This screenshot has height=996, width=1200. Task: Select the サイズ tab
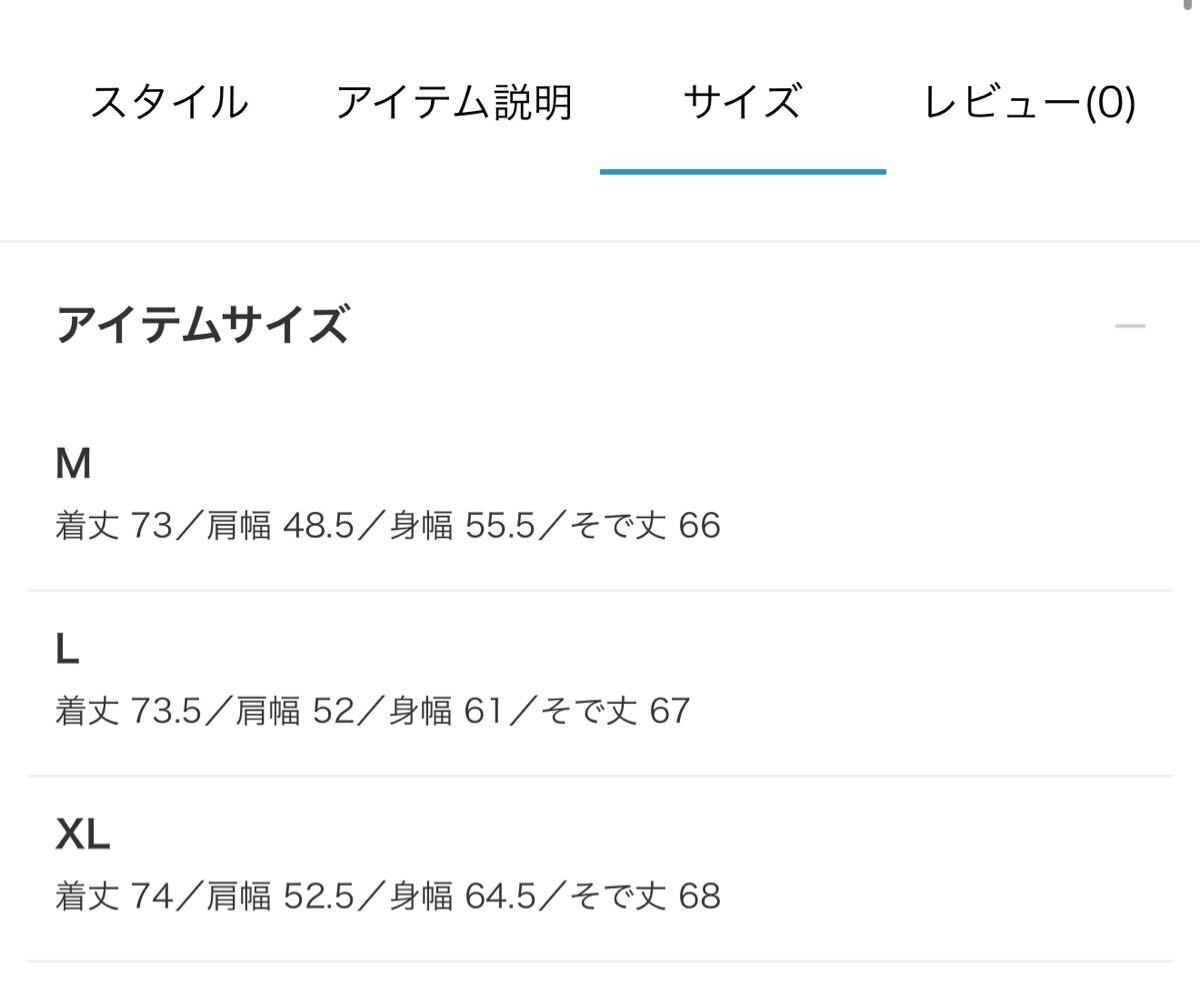pyautogui.click(x=742, y=103)
